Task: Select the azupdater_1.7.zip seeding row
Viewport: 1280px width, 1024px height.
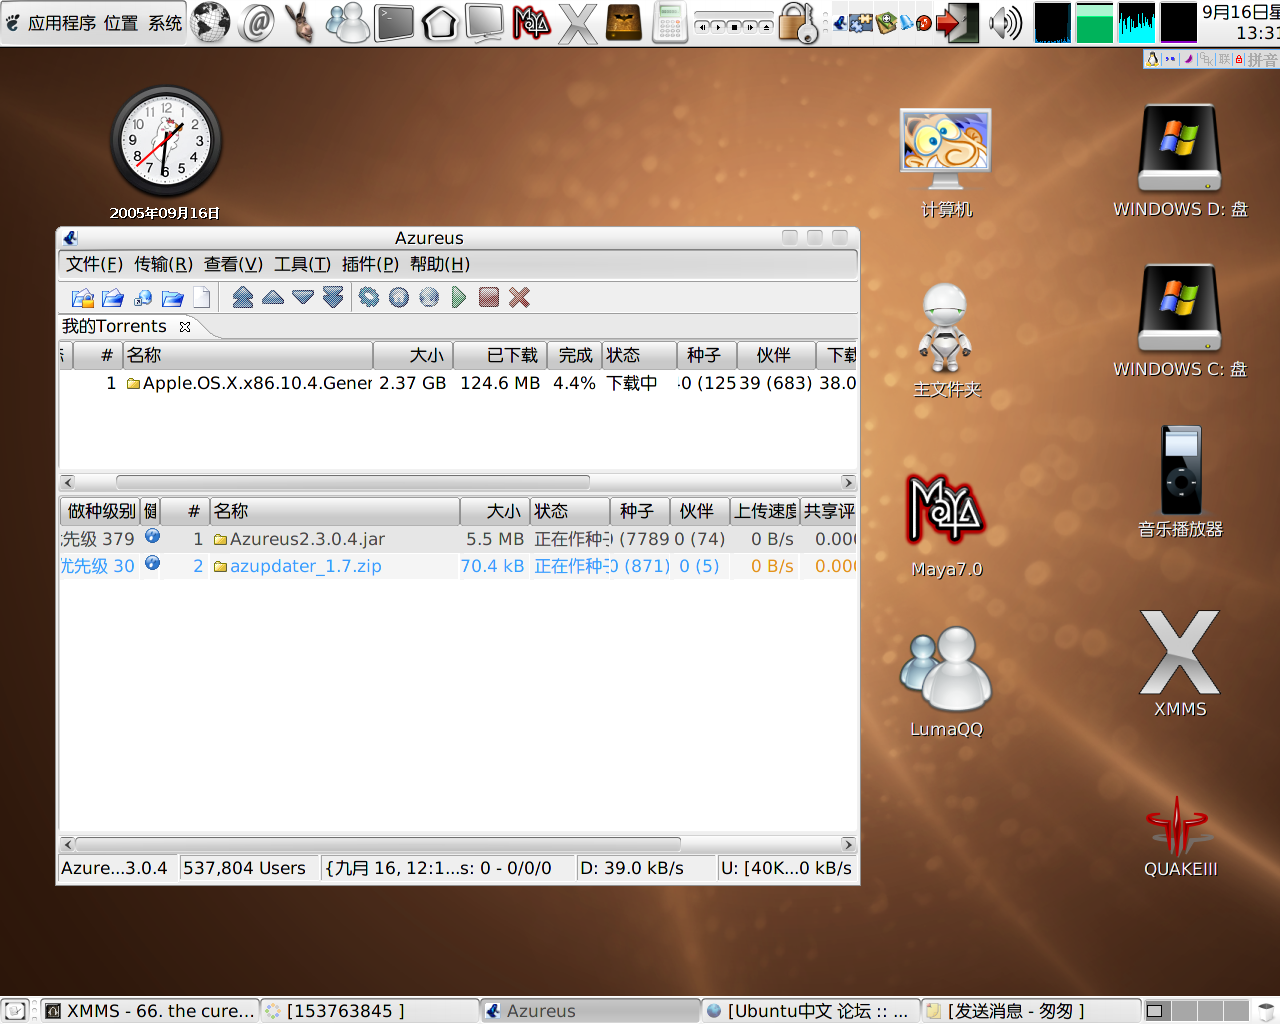Action: (x=459, y=566)
